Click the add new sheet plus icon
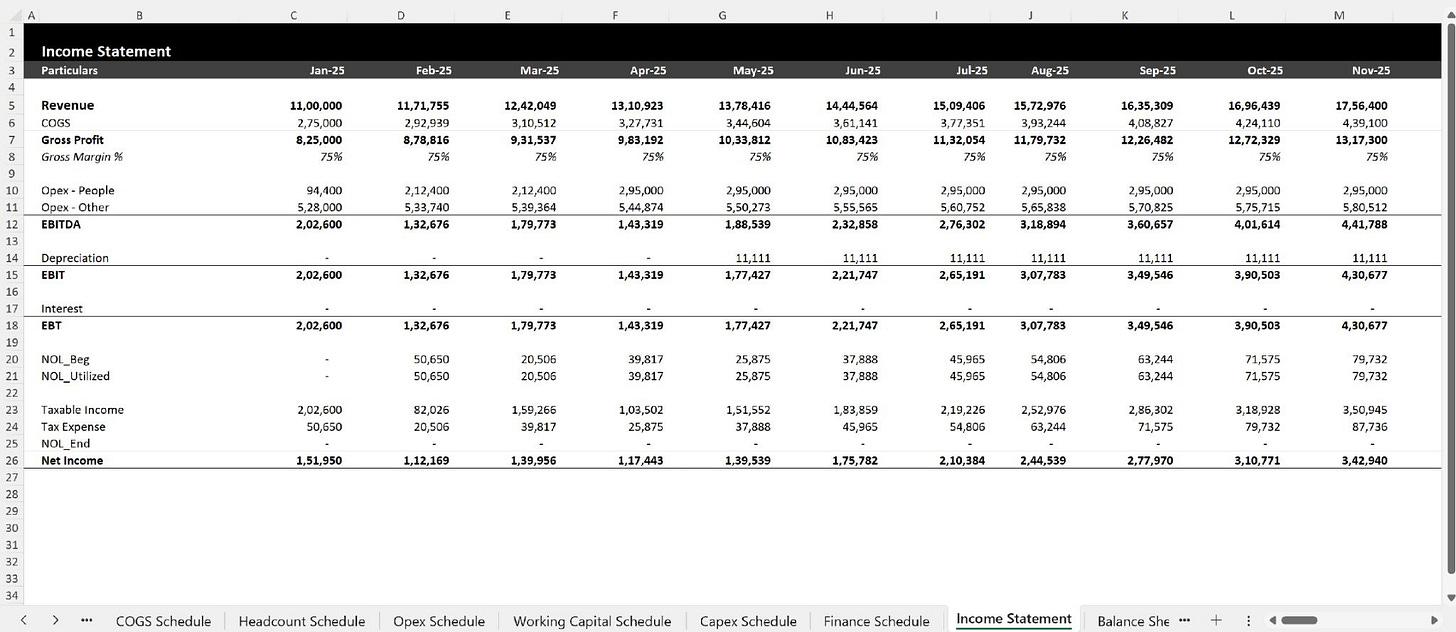1456x632 pixels. click(1213, 621)
